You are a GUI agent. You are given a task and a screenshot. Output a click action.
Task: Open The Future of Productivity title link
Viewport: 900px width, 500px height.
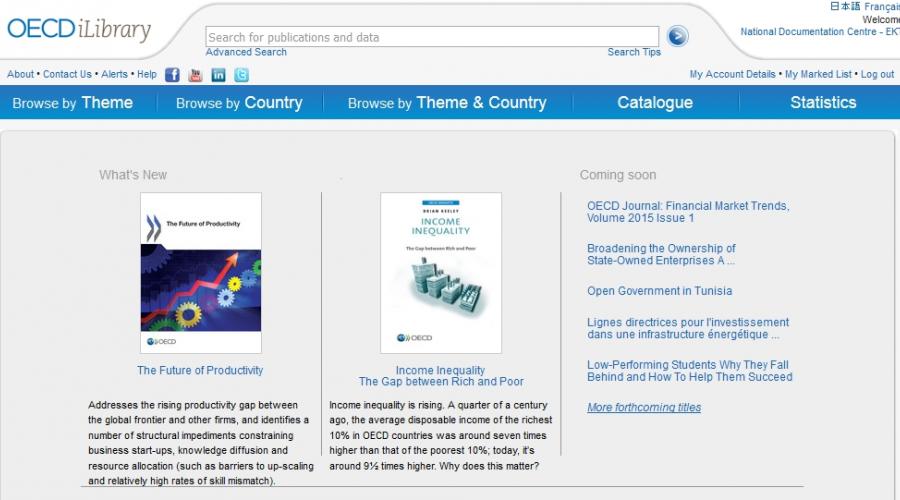pyautogui.click(x=200, y=370)
